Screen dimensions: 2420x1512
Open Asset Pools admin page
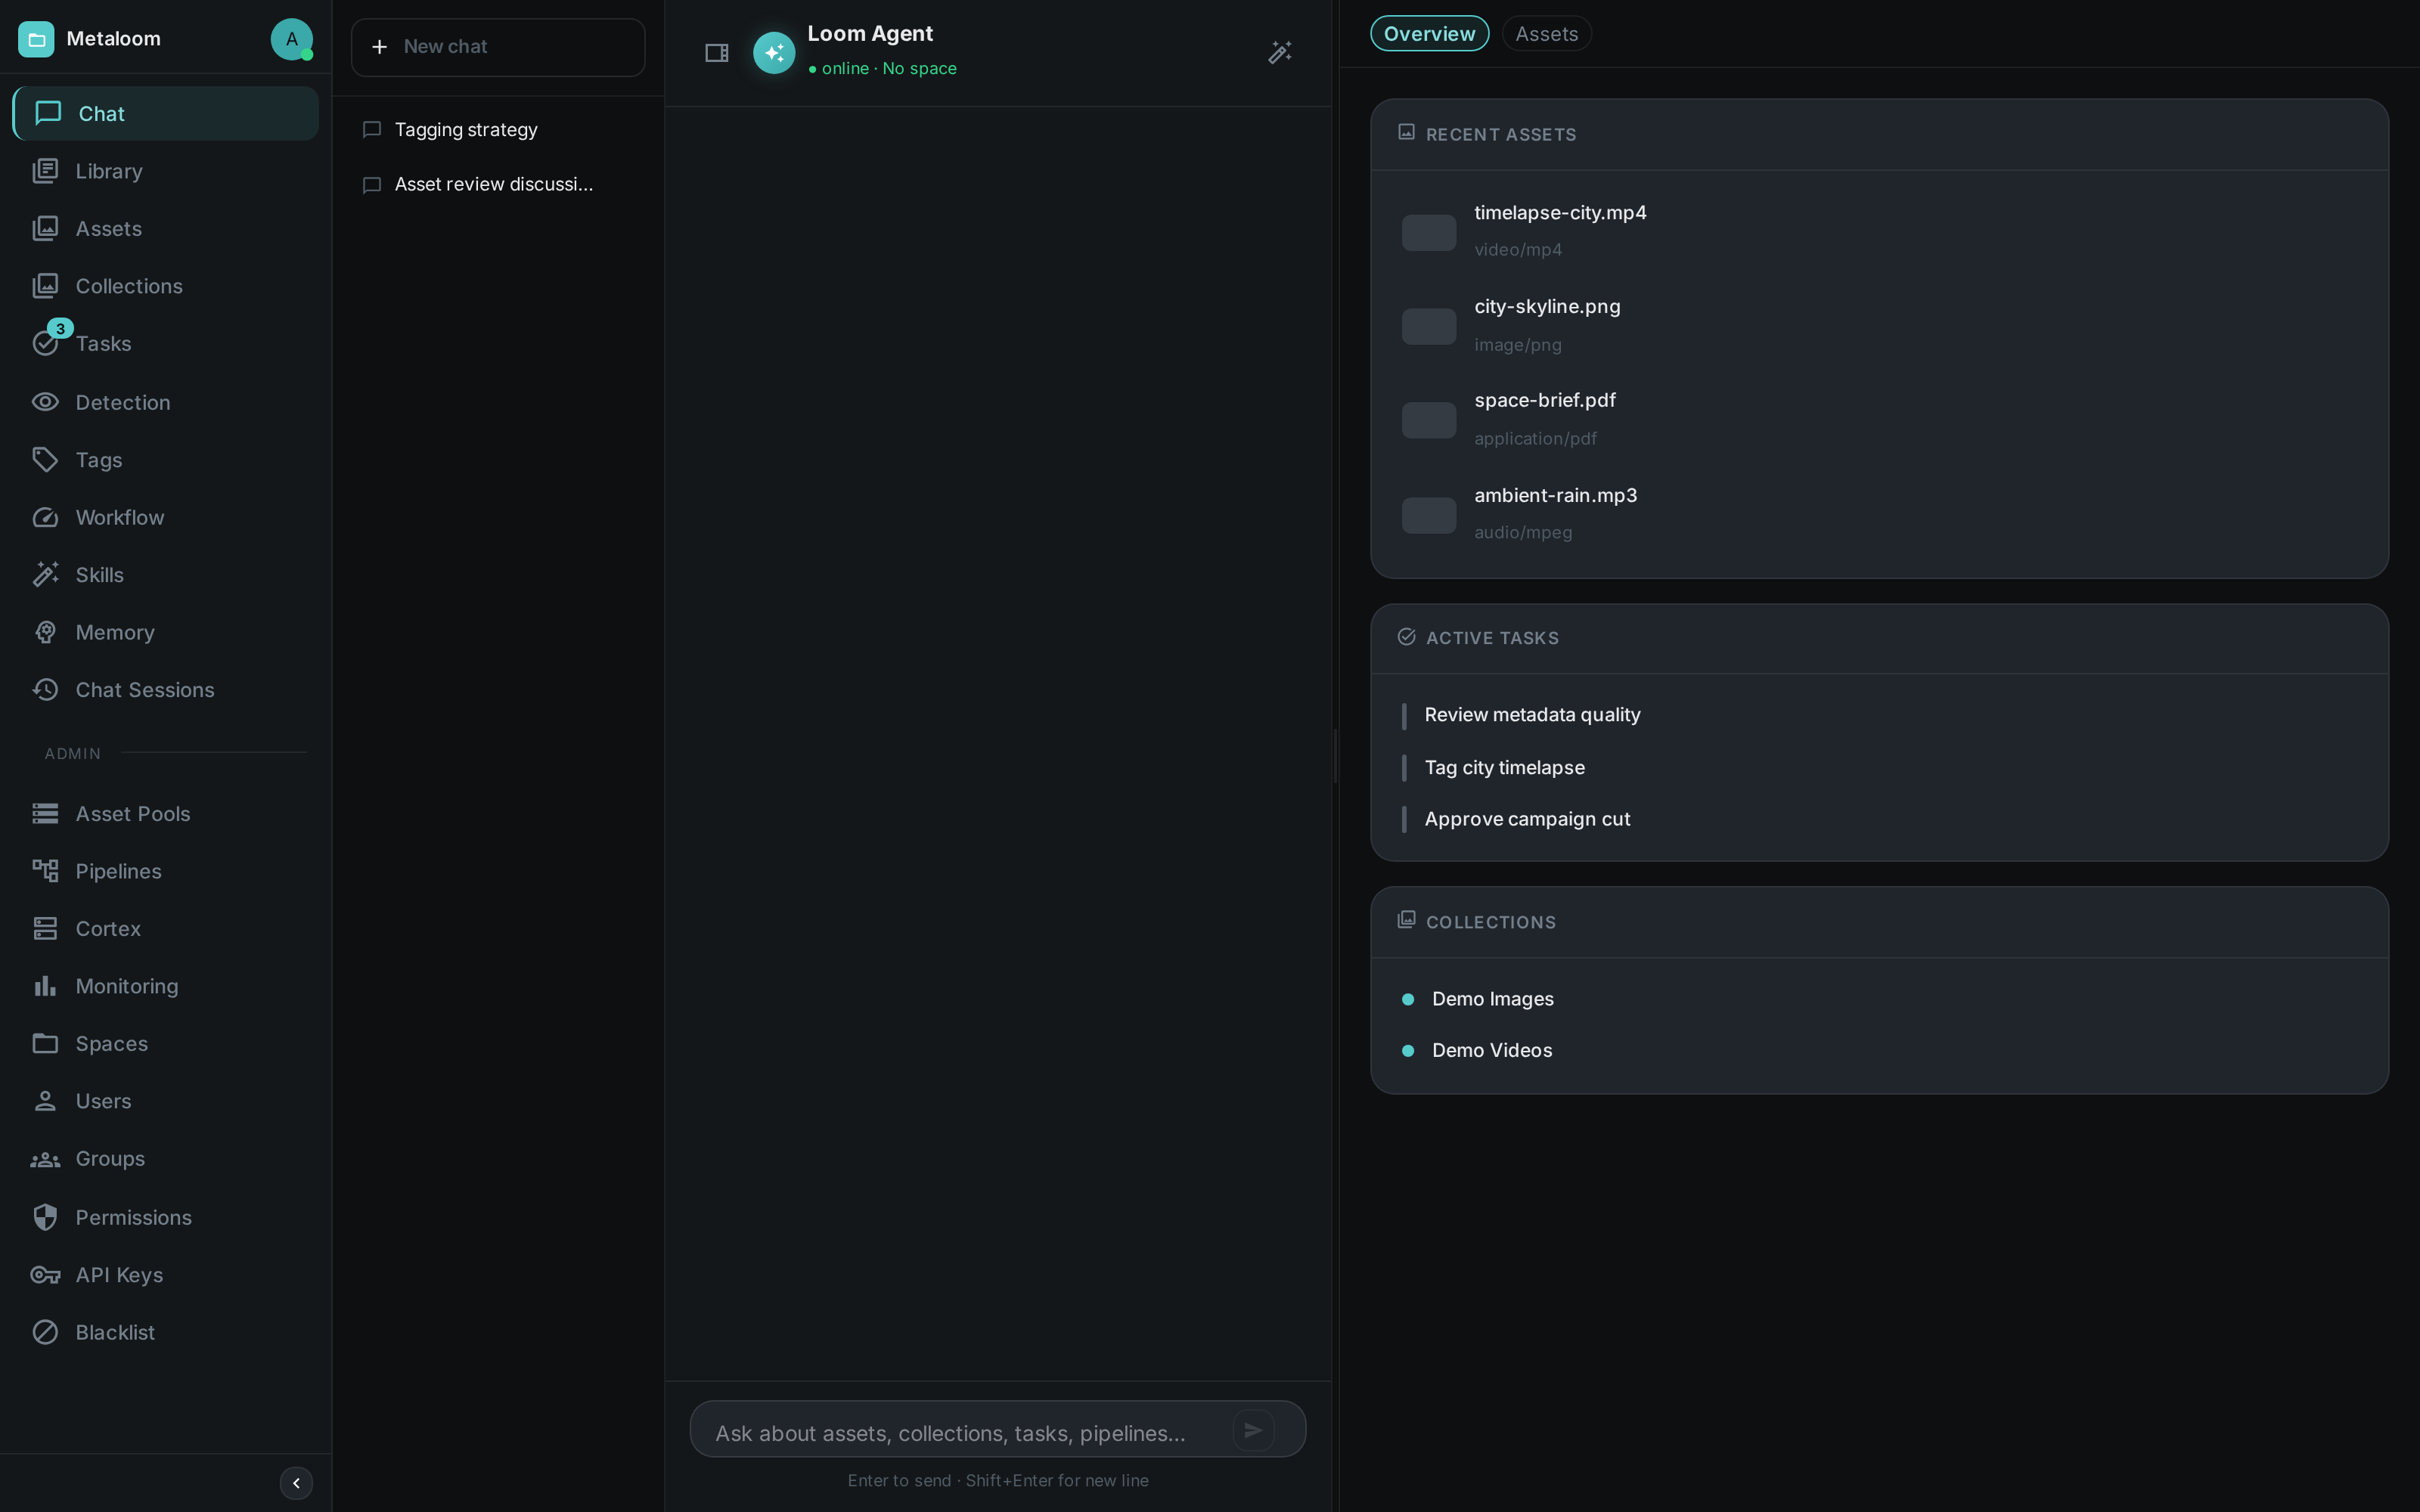coord(165,814)
